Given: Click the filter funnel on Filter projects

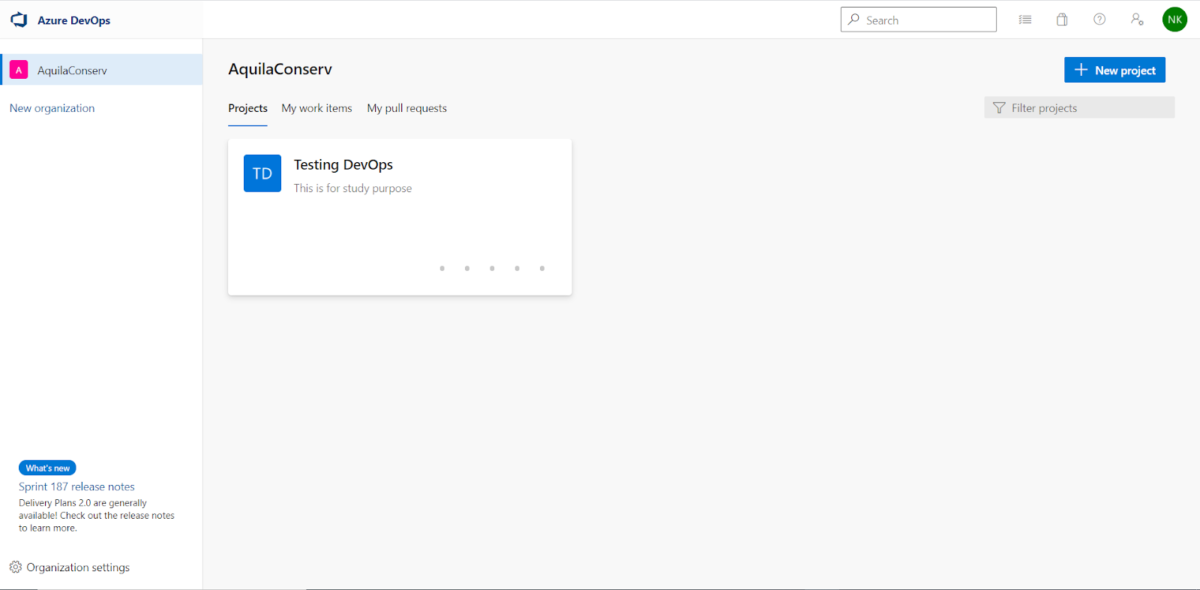Looking at the screenshot, I should point(998,107).
